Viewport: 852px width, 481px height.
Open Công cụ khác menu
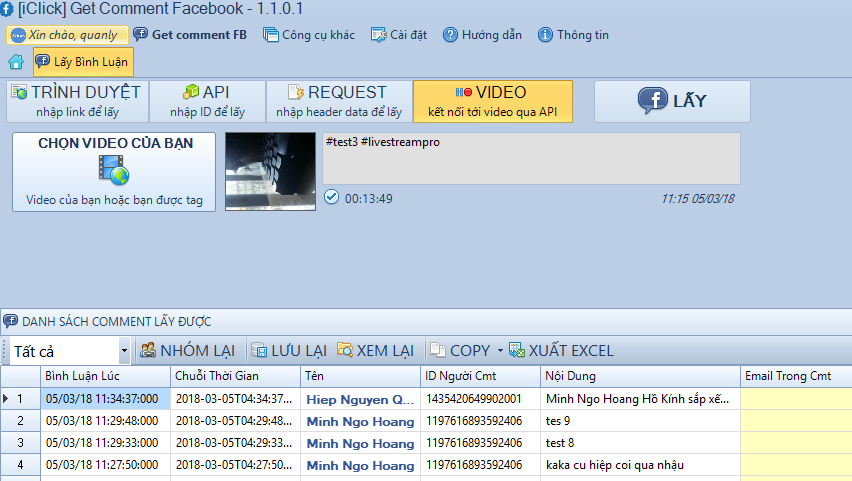(309, 35)
